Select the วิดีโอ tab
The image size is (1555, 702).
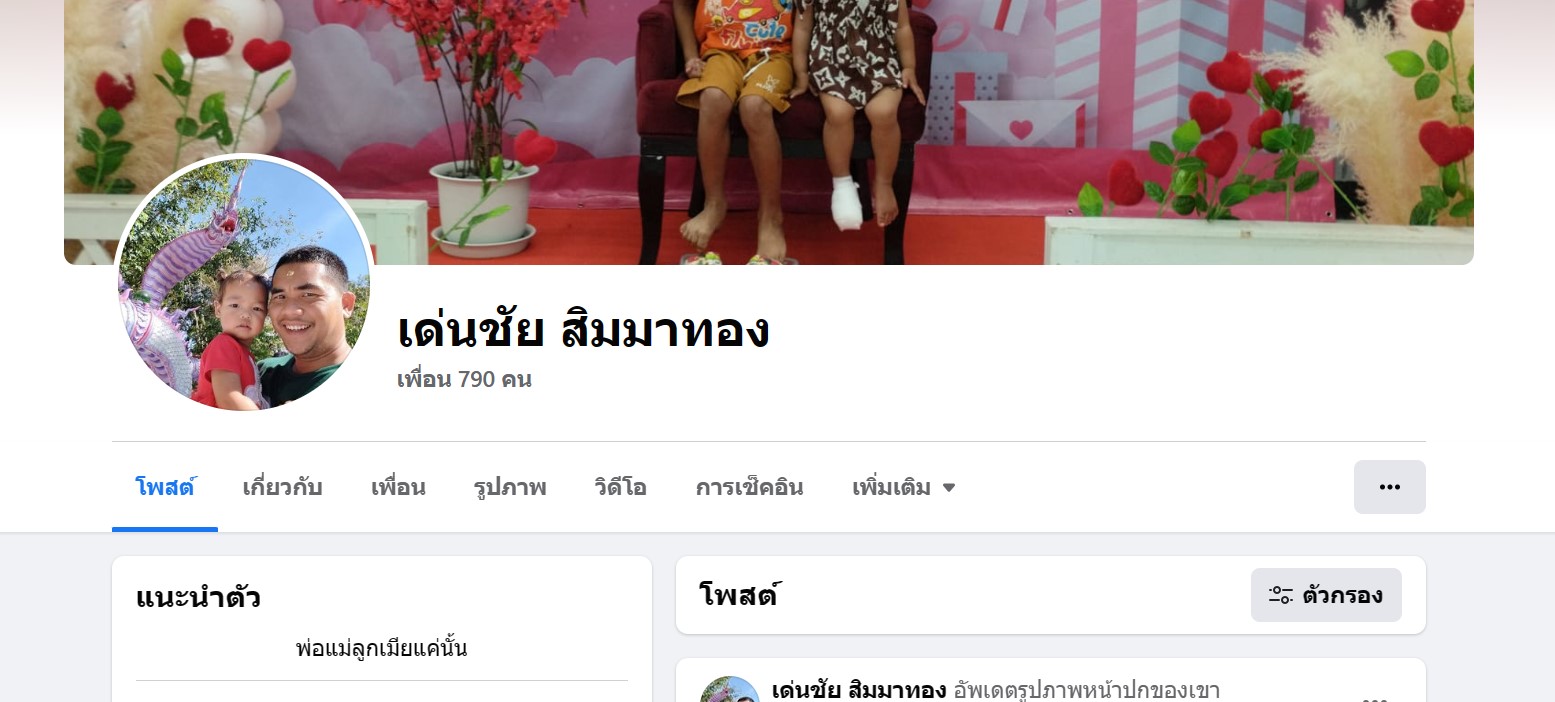pyautogui.click(x=620, y=488)
